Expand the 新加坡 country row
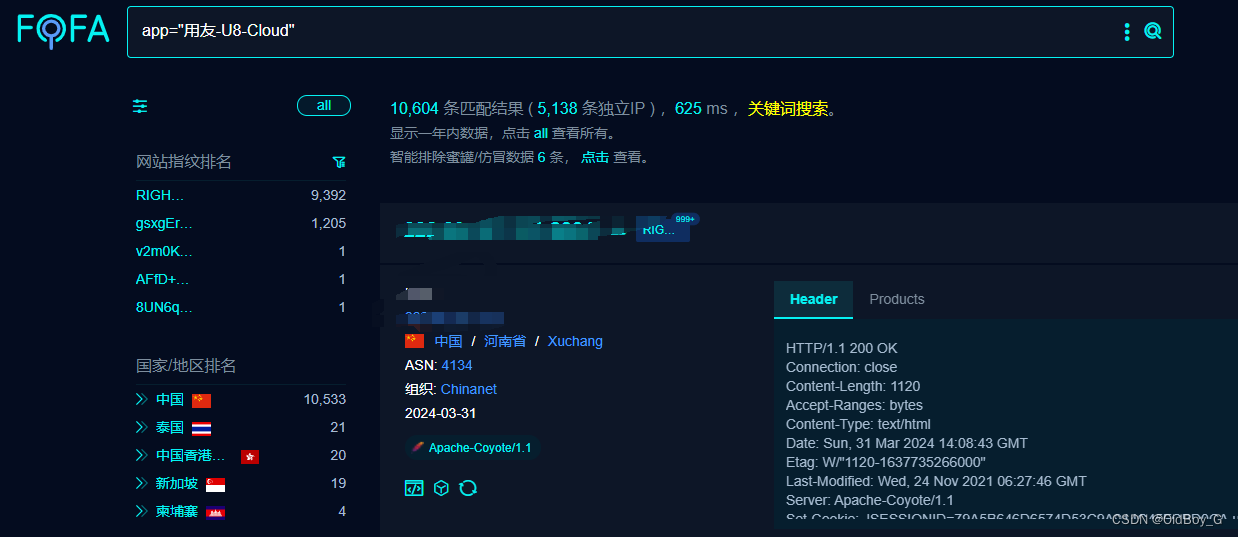The width and height of the screenshot is (1238, 537). coord(141,483)
